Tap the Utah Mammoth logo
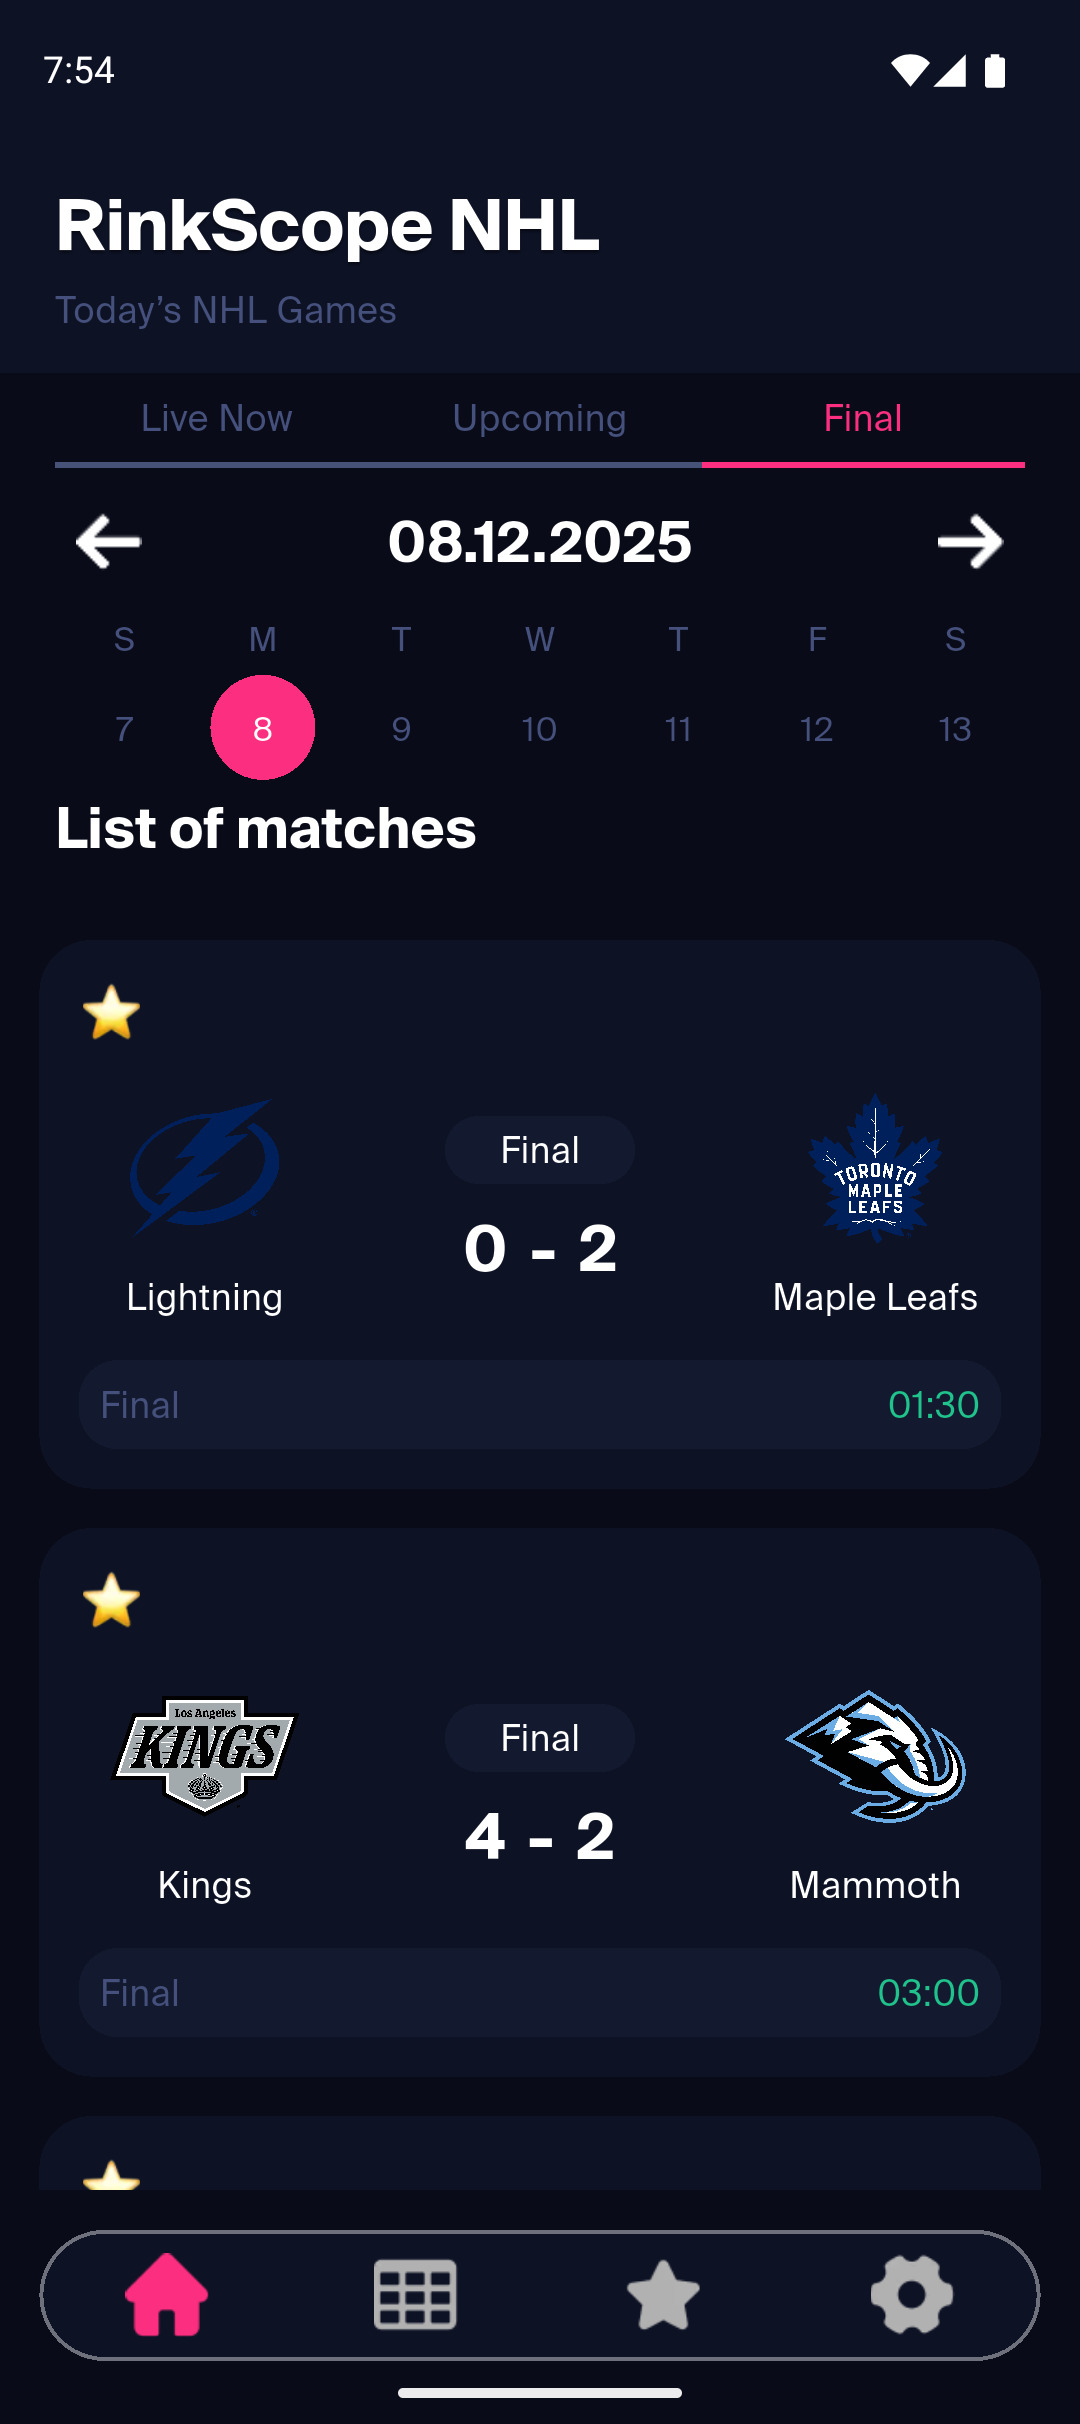The width and height of the screenshot is (1080, 2424). tap(875, 1756)
